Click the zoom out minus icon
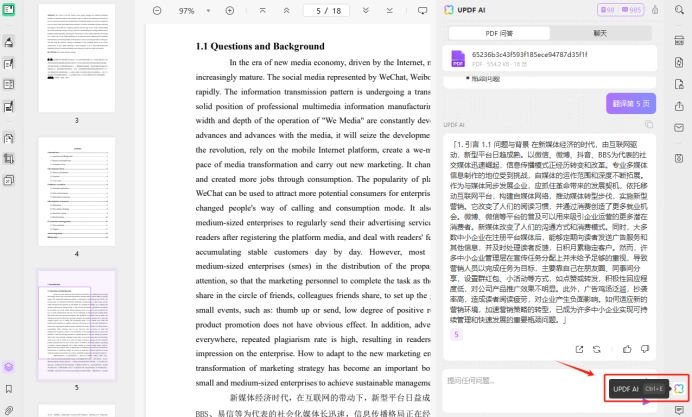Screen dimensions: 692x417 (157, 11)
